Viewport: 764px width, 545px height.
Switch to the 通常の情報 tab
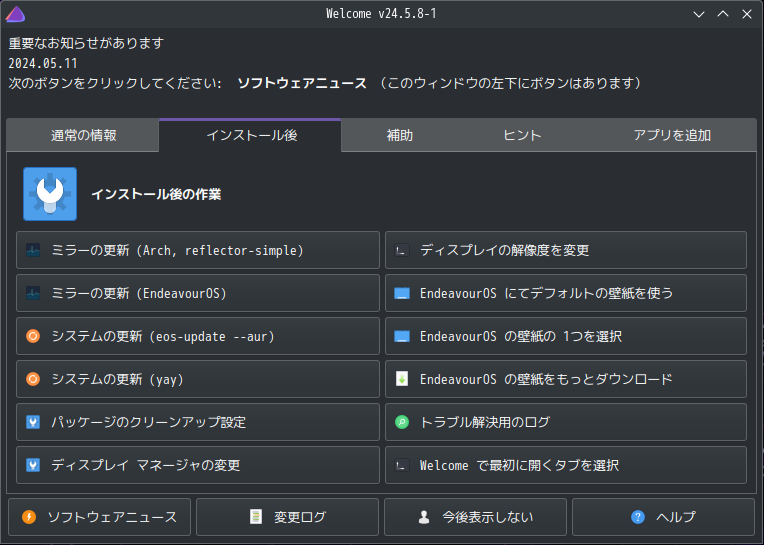pyautogui.click(x=83, y=135)
